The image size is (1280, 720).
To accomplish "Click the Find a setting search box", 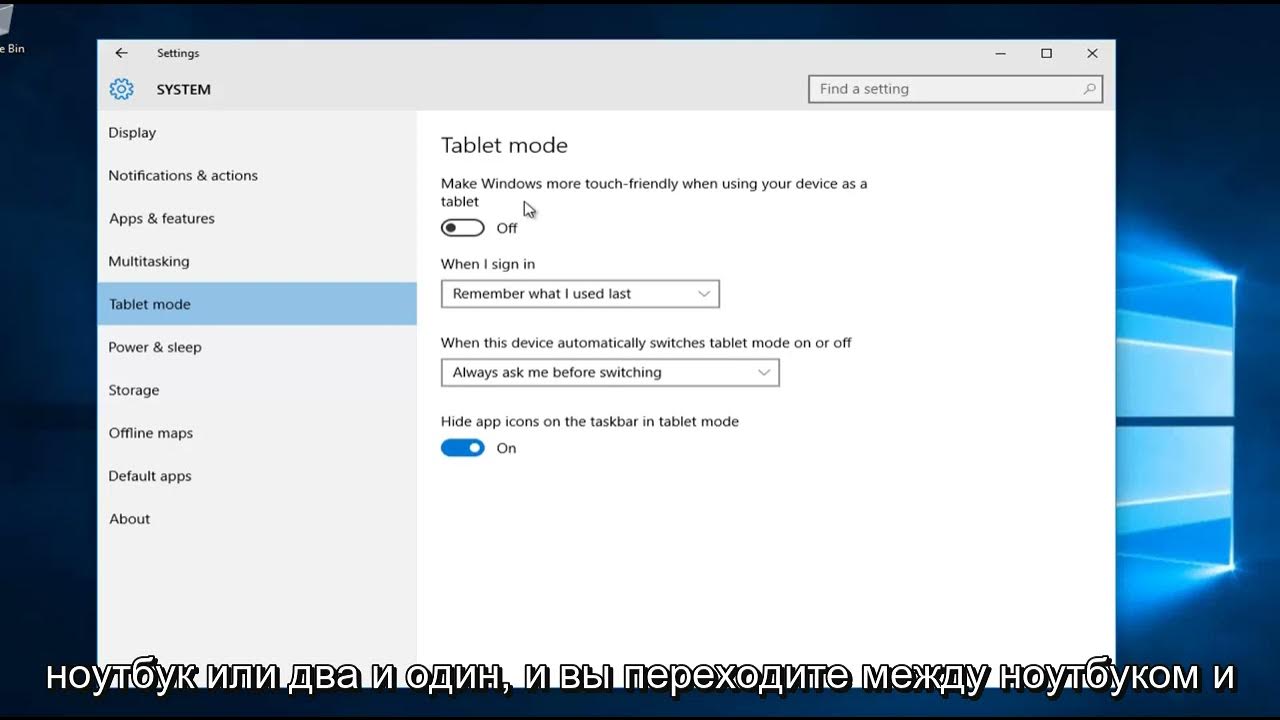I will 955,89.
